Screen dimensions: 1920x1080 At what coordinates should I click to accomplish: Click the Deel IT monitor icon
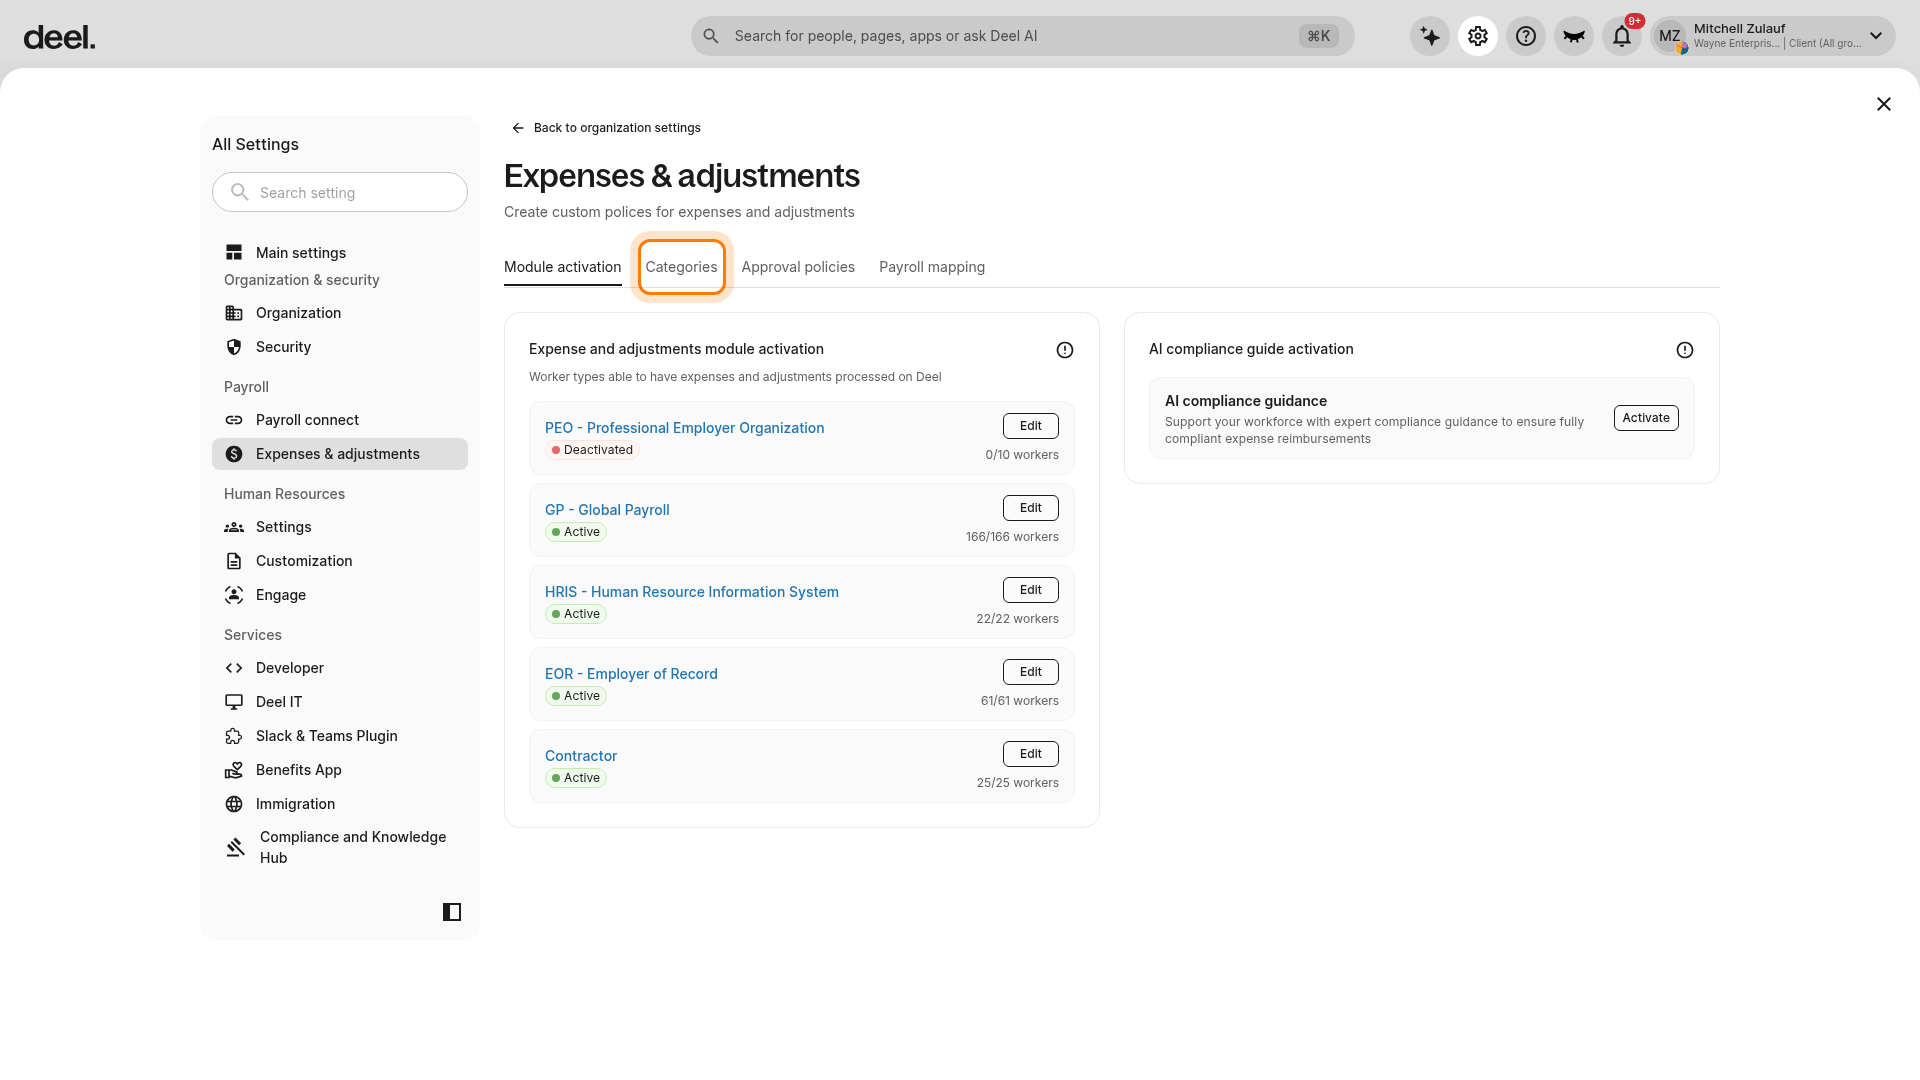pyautogui.click(x=234, y=702)
